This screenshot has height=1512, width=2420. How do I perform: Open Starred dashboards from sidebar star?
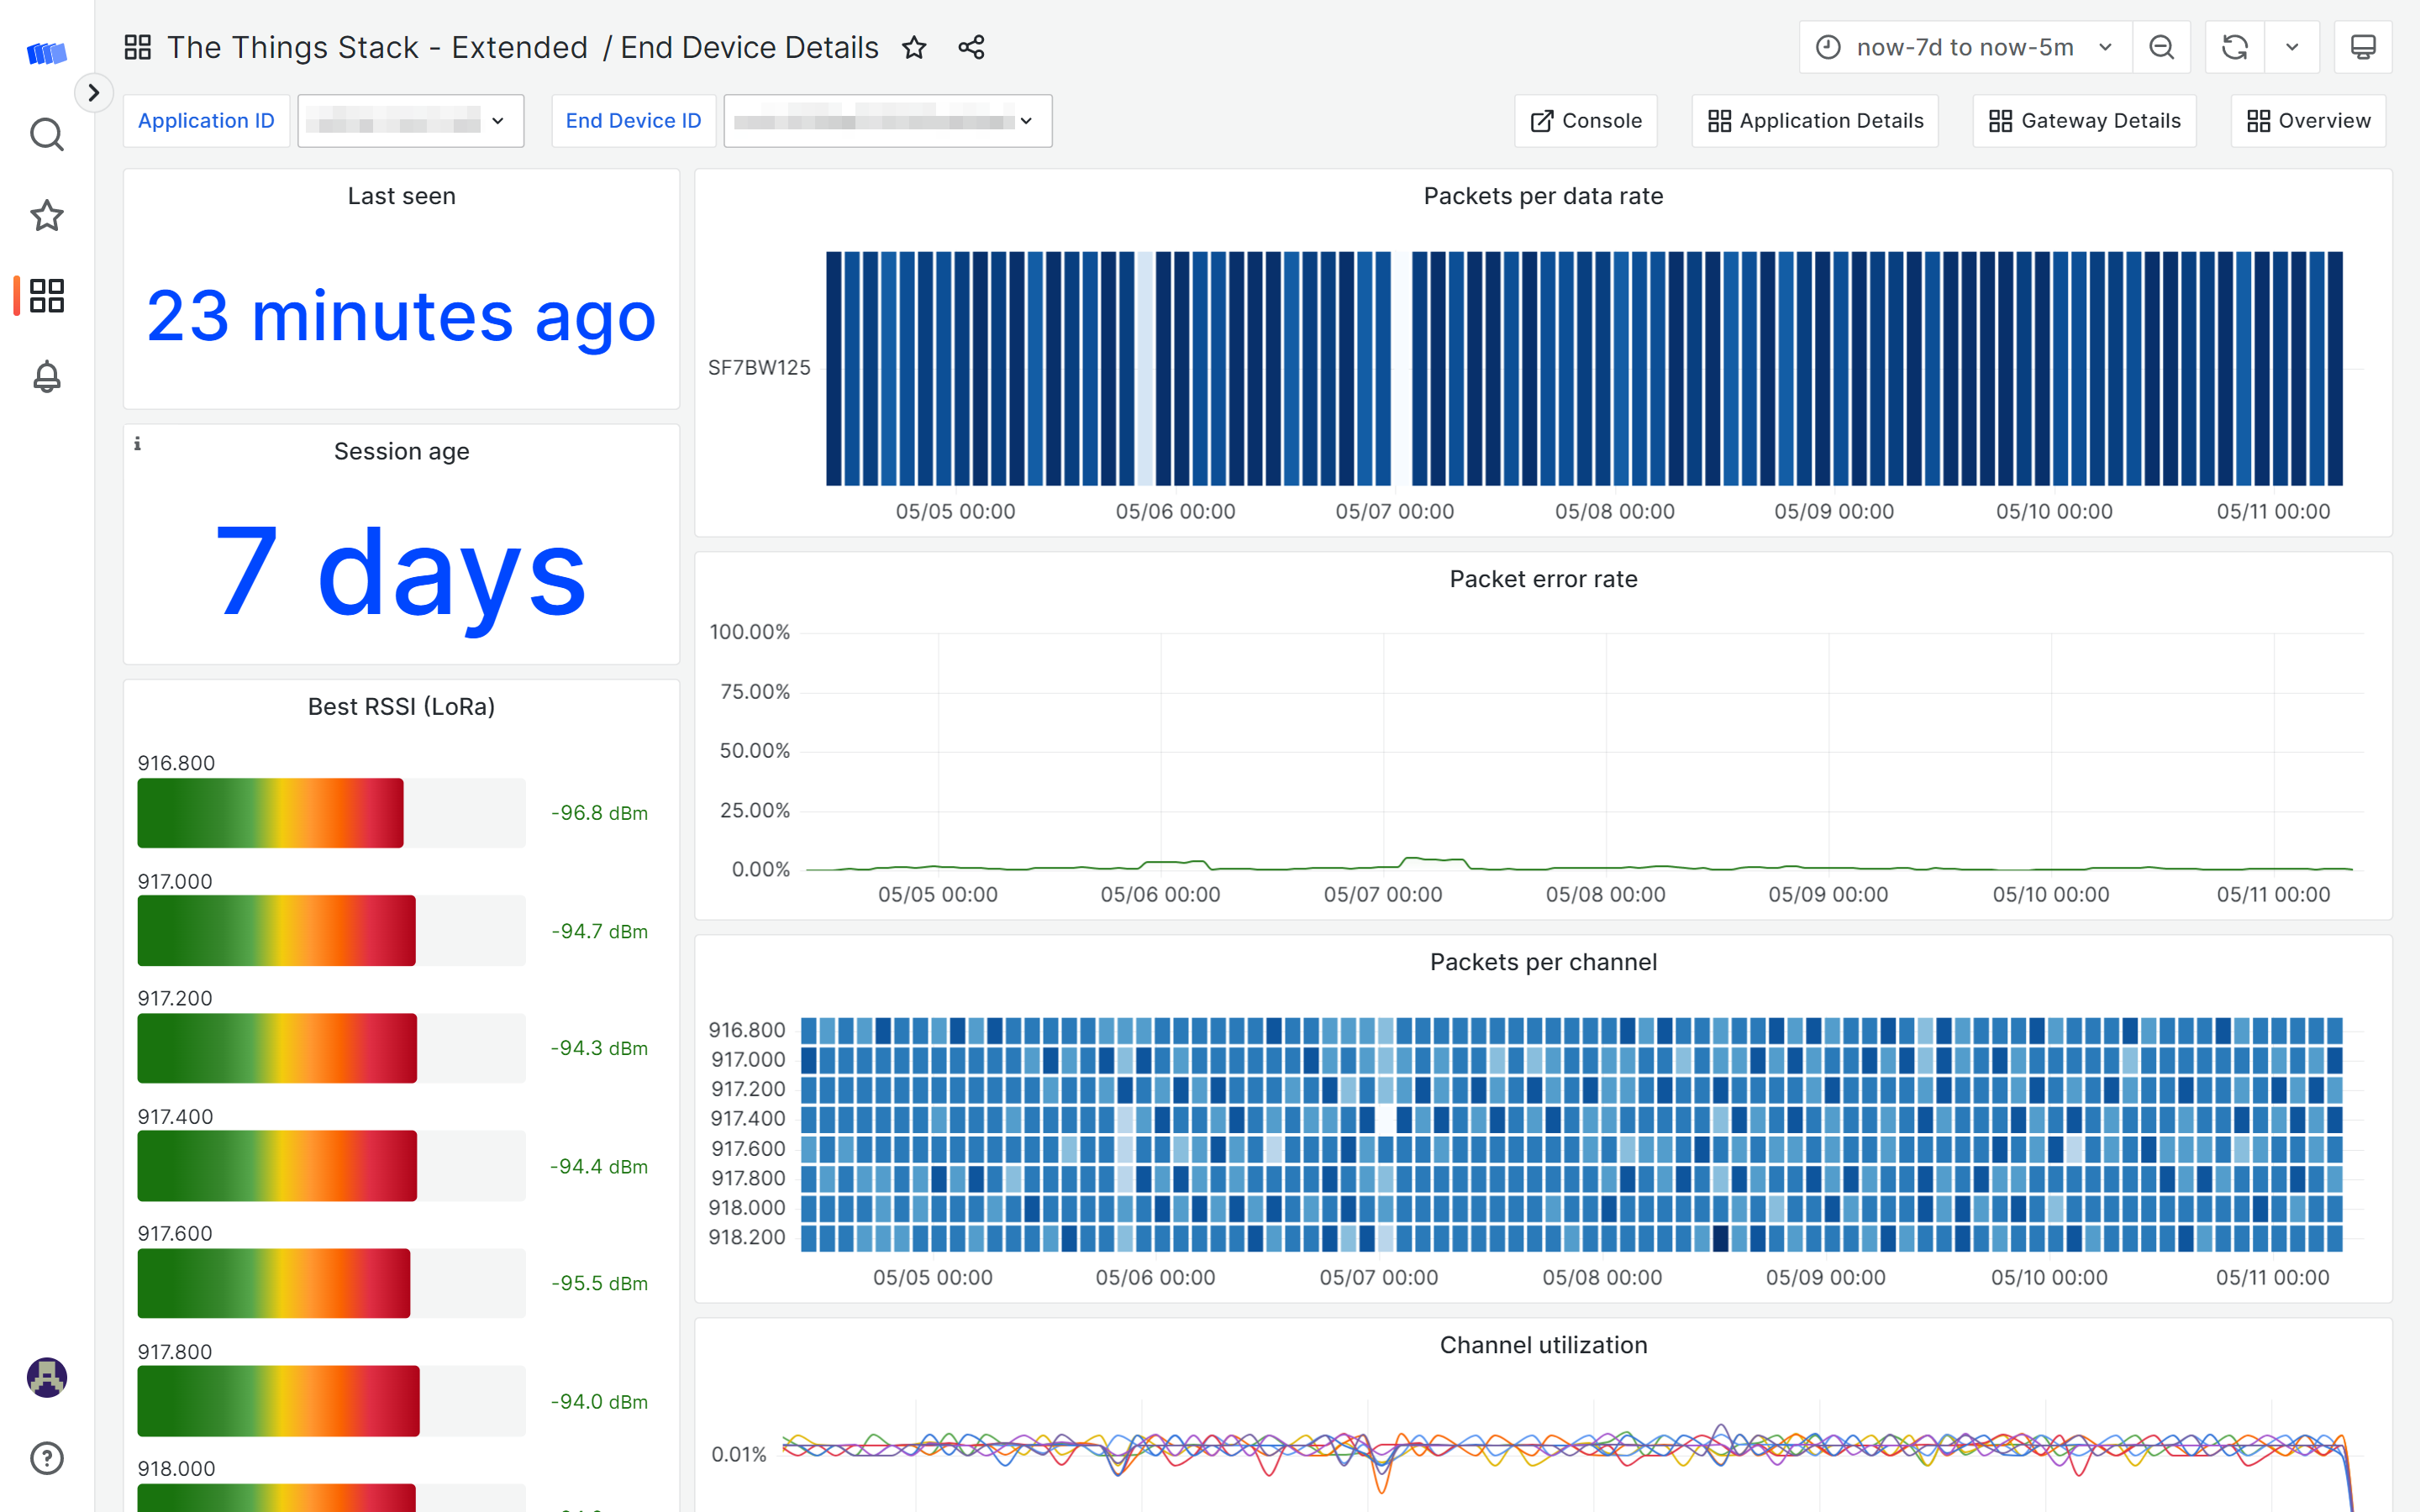pos(46,215)
